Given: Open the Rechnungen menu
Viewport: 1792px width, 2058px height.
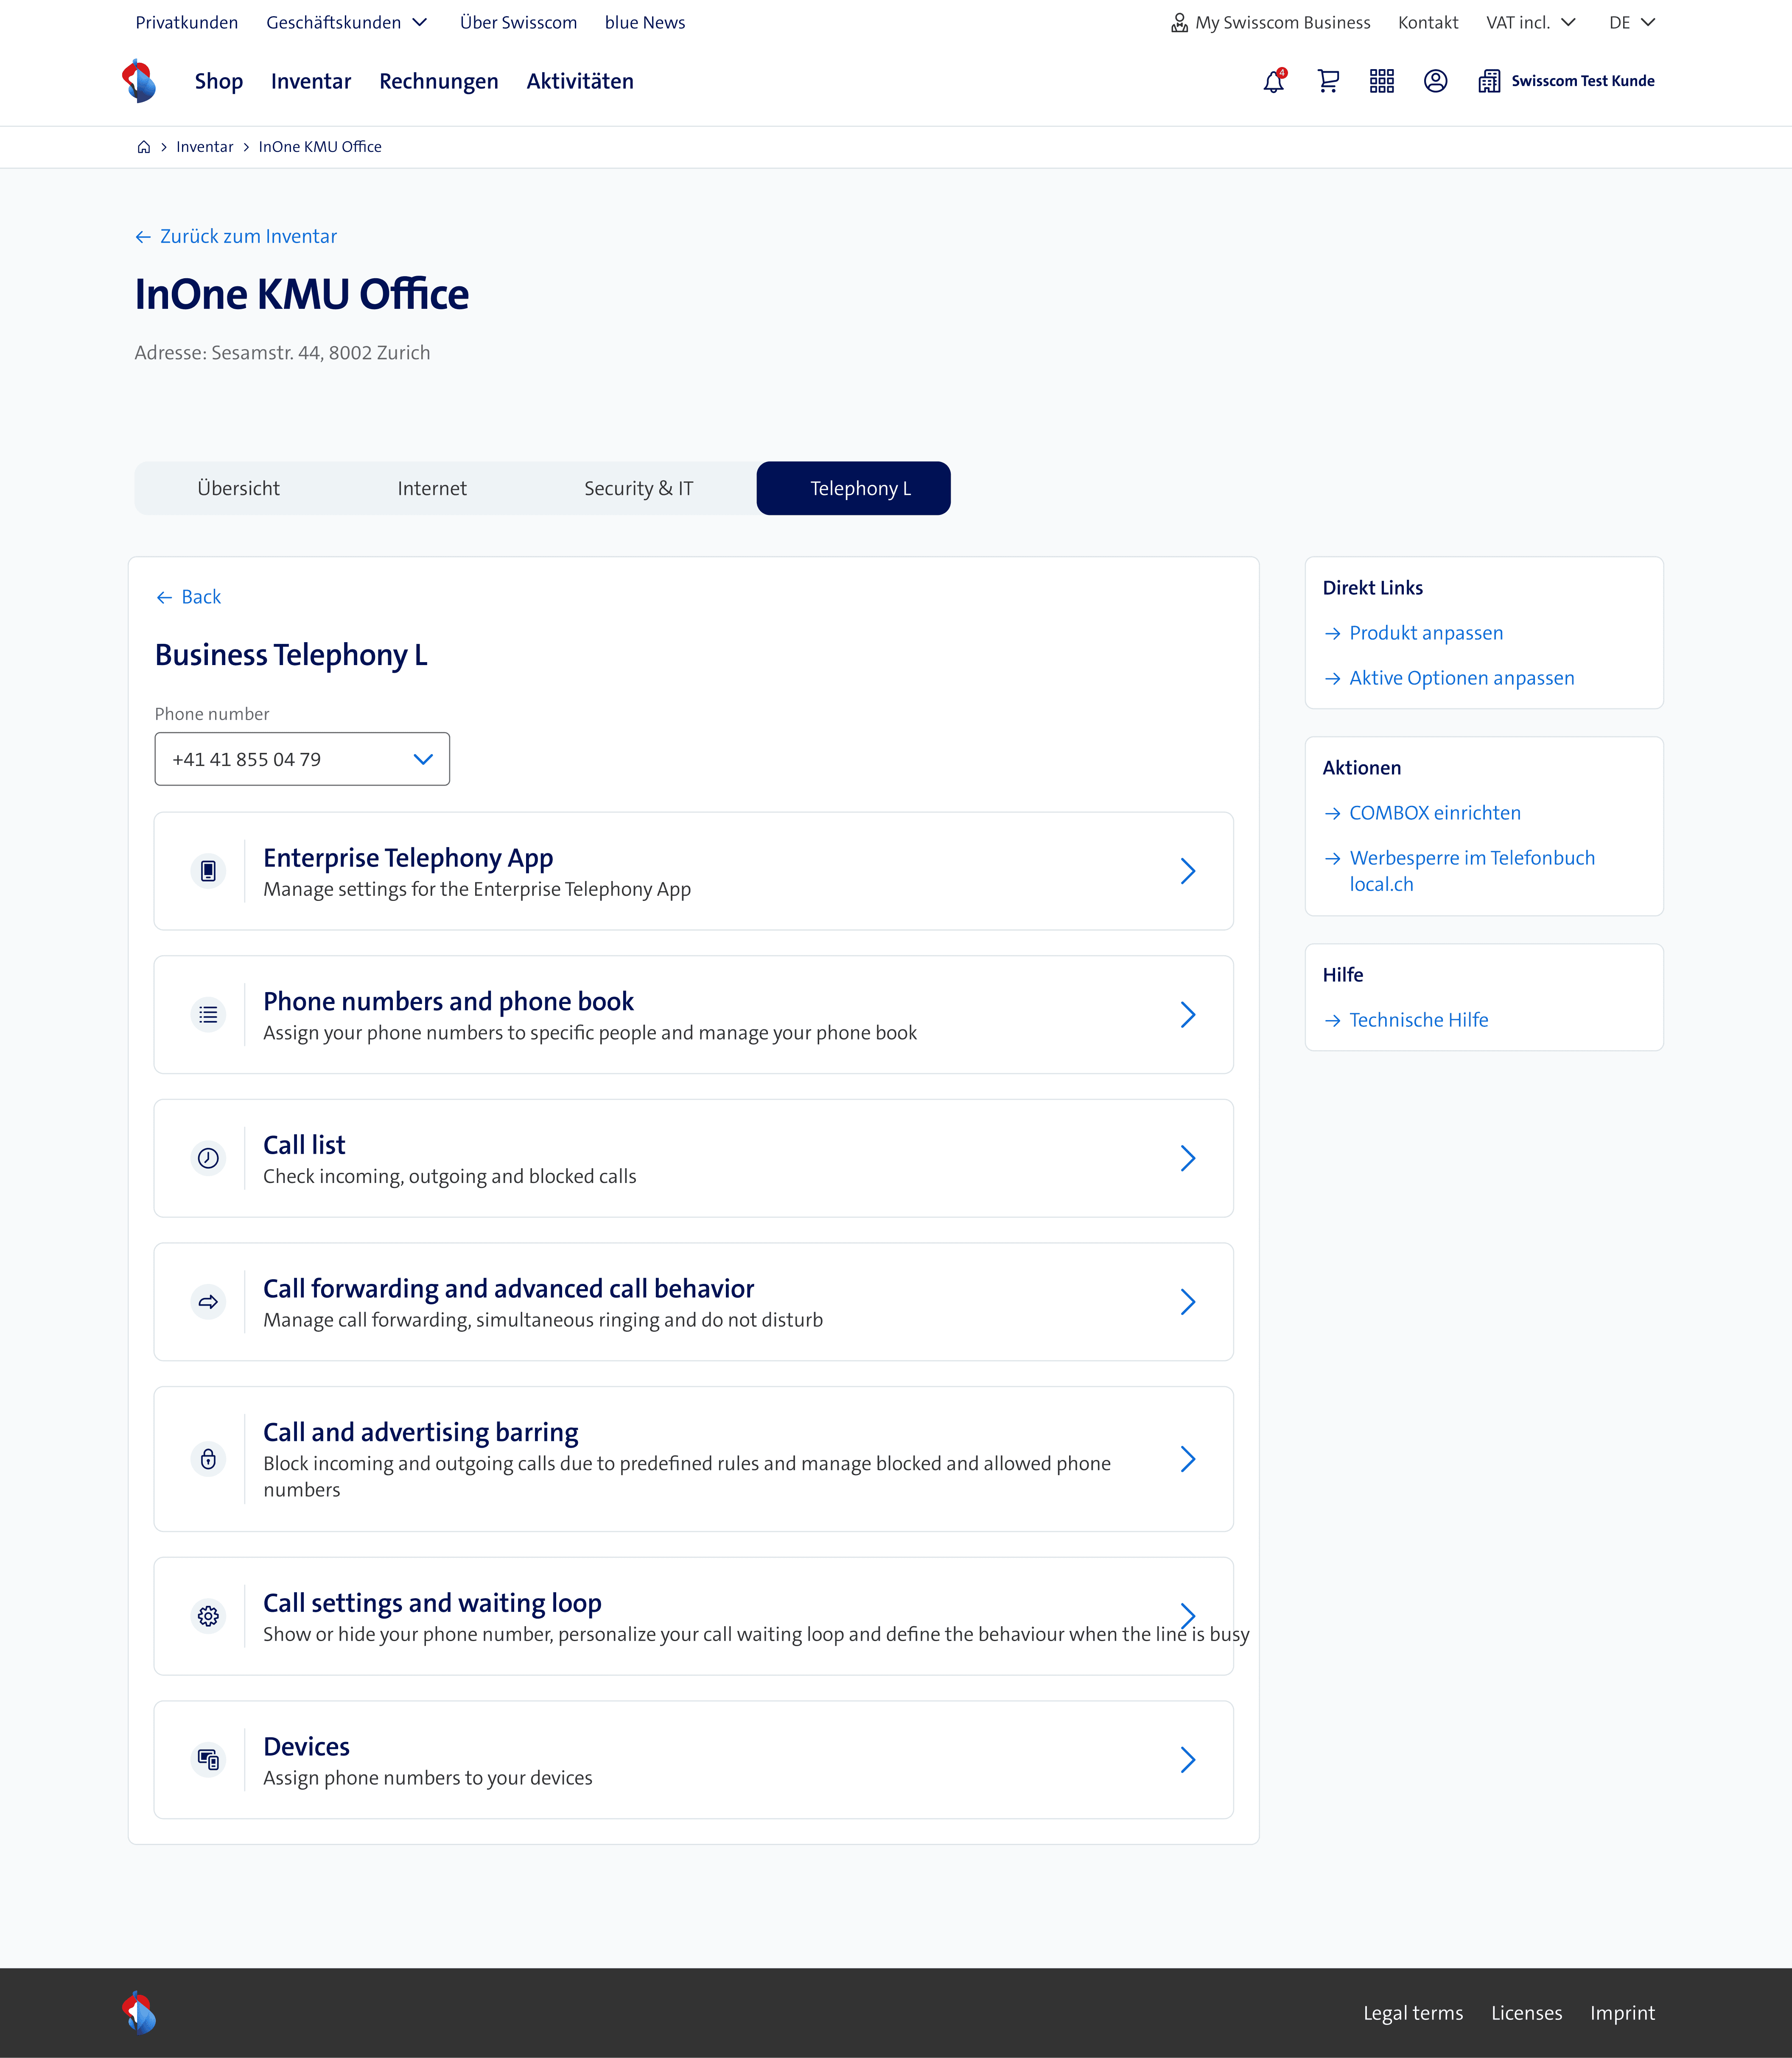Looking at the screenshot, I should point(439,81).
